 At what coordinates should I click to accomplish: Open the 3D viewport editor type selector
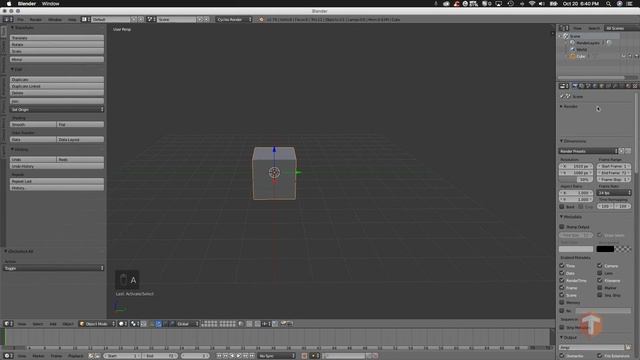pos(8,324)
